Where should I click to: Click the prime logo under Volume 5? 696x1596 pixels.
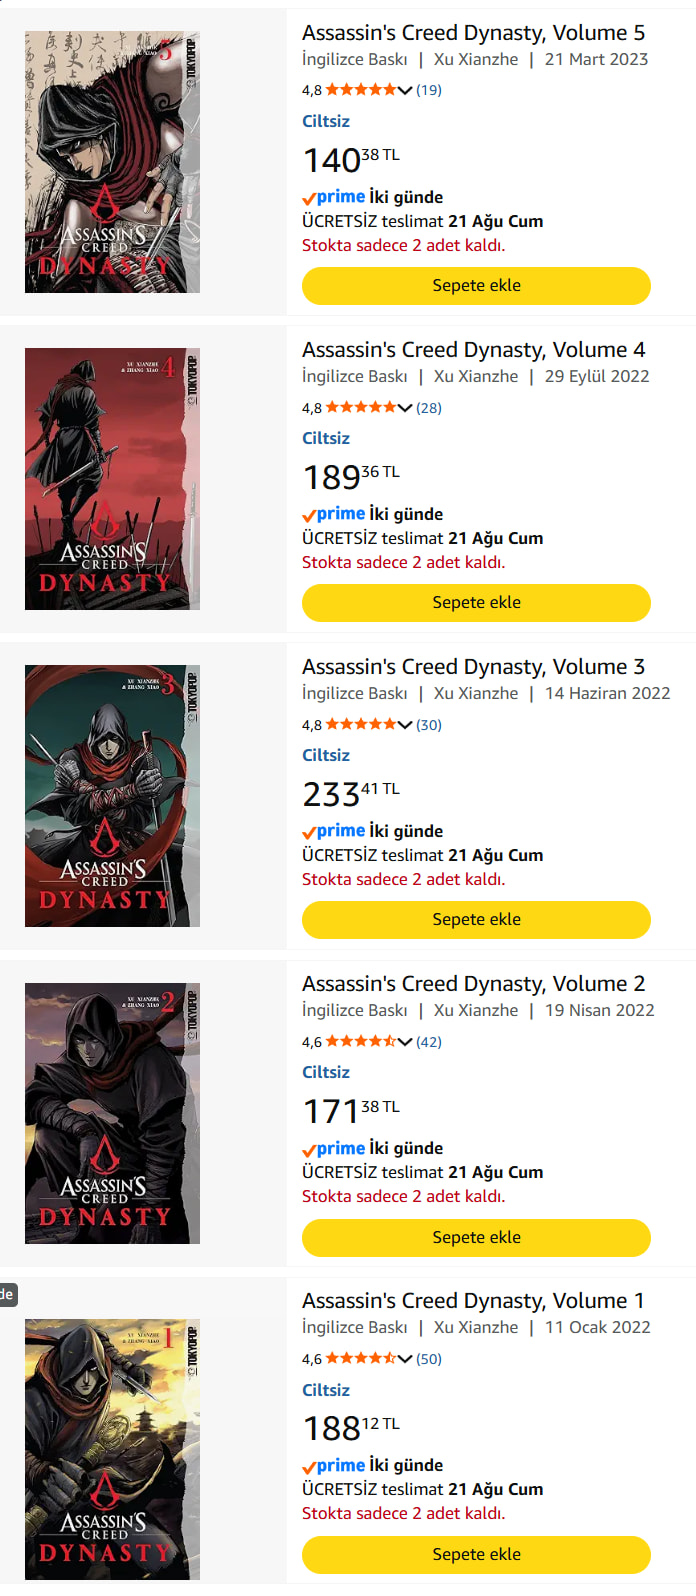[334, 197]
